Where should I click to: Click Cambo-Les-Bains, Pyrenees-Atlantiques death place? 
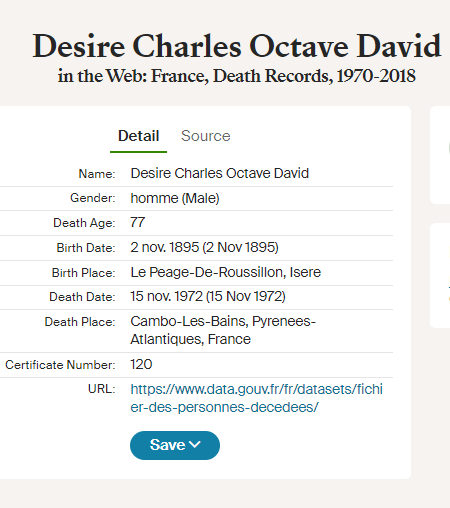223,330
